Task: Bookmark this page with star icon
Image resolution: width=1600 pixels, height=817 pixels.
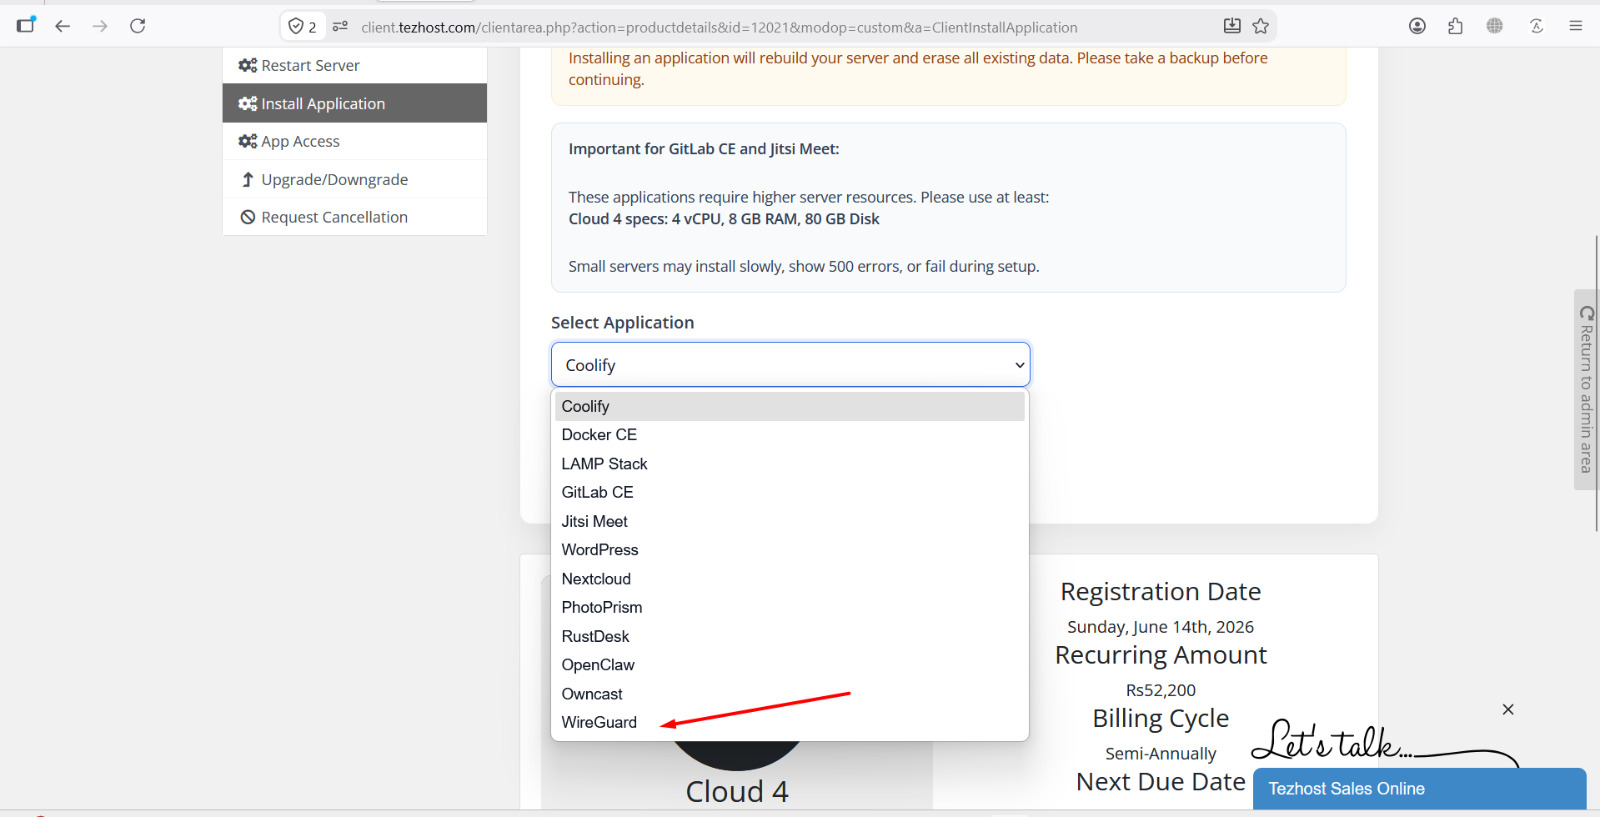Action: click(1261, 26)
